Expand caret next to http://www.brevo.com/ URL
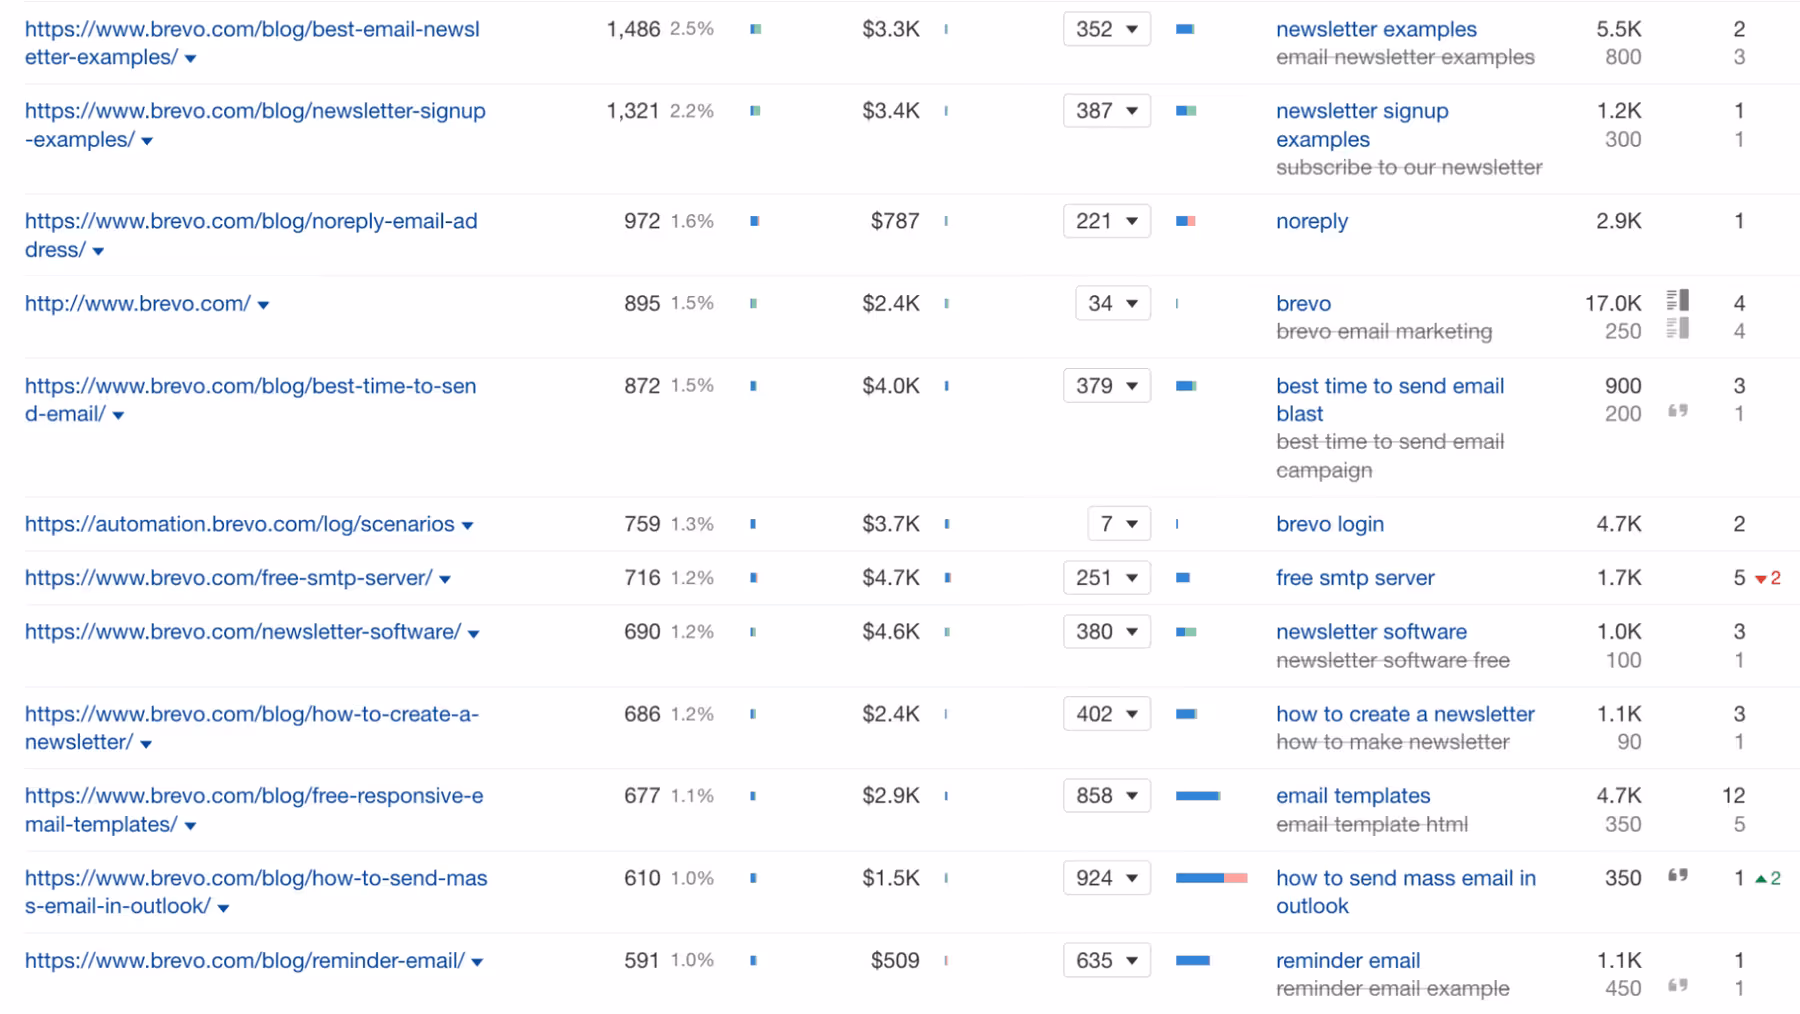The width and height of the screenshot is (1800, 1014). (263, 305)
